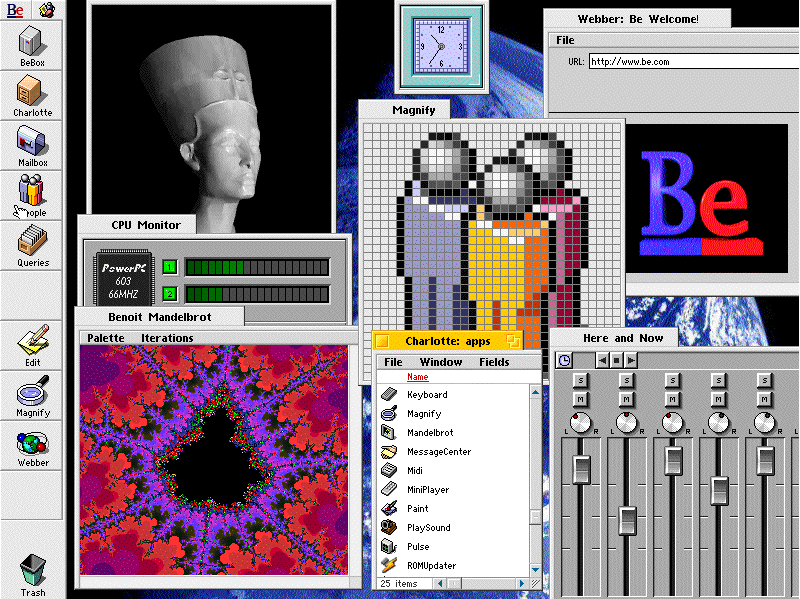Toggle Solo on the first mixer channel
The width and height of the screenshot is (800, 599).
click(580, 381)
